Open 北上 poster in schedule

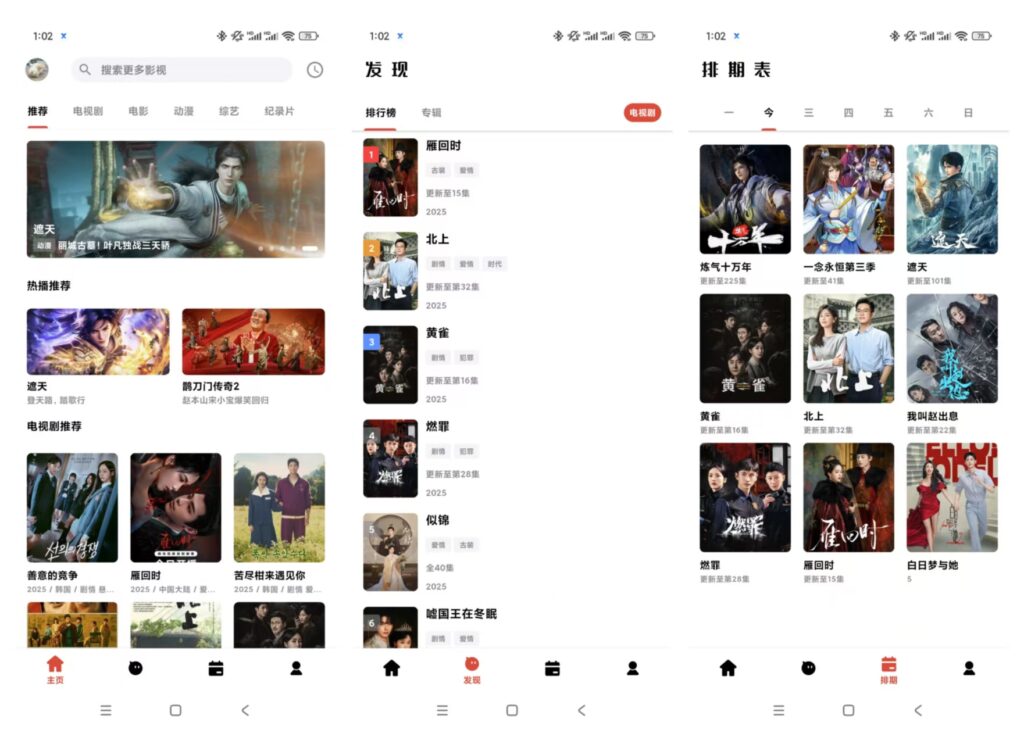[848, 348]
